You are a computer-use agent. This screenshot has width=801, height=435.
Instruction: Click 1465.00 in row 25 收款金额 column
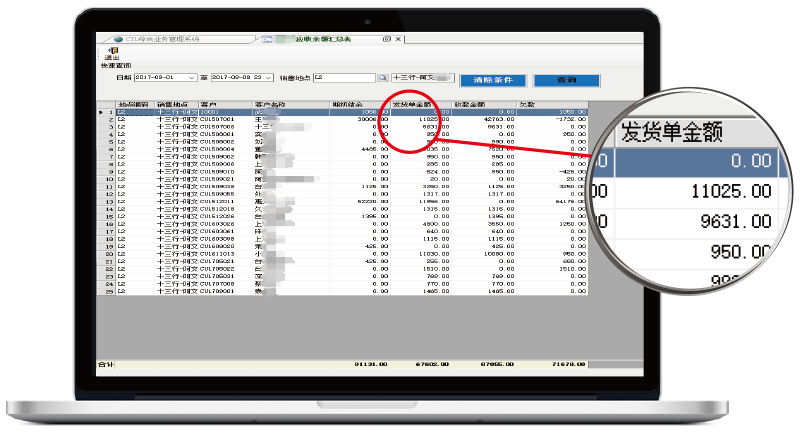point(500,291)
